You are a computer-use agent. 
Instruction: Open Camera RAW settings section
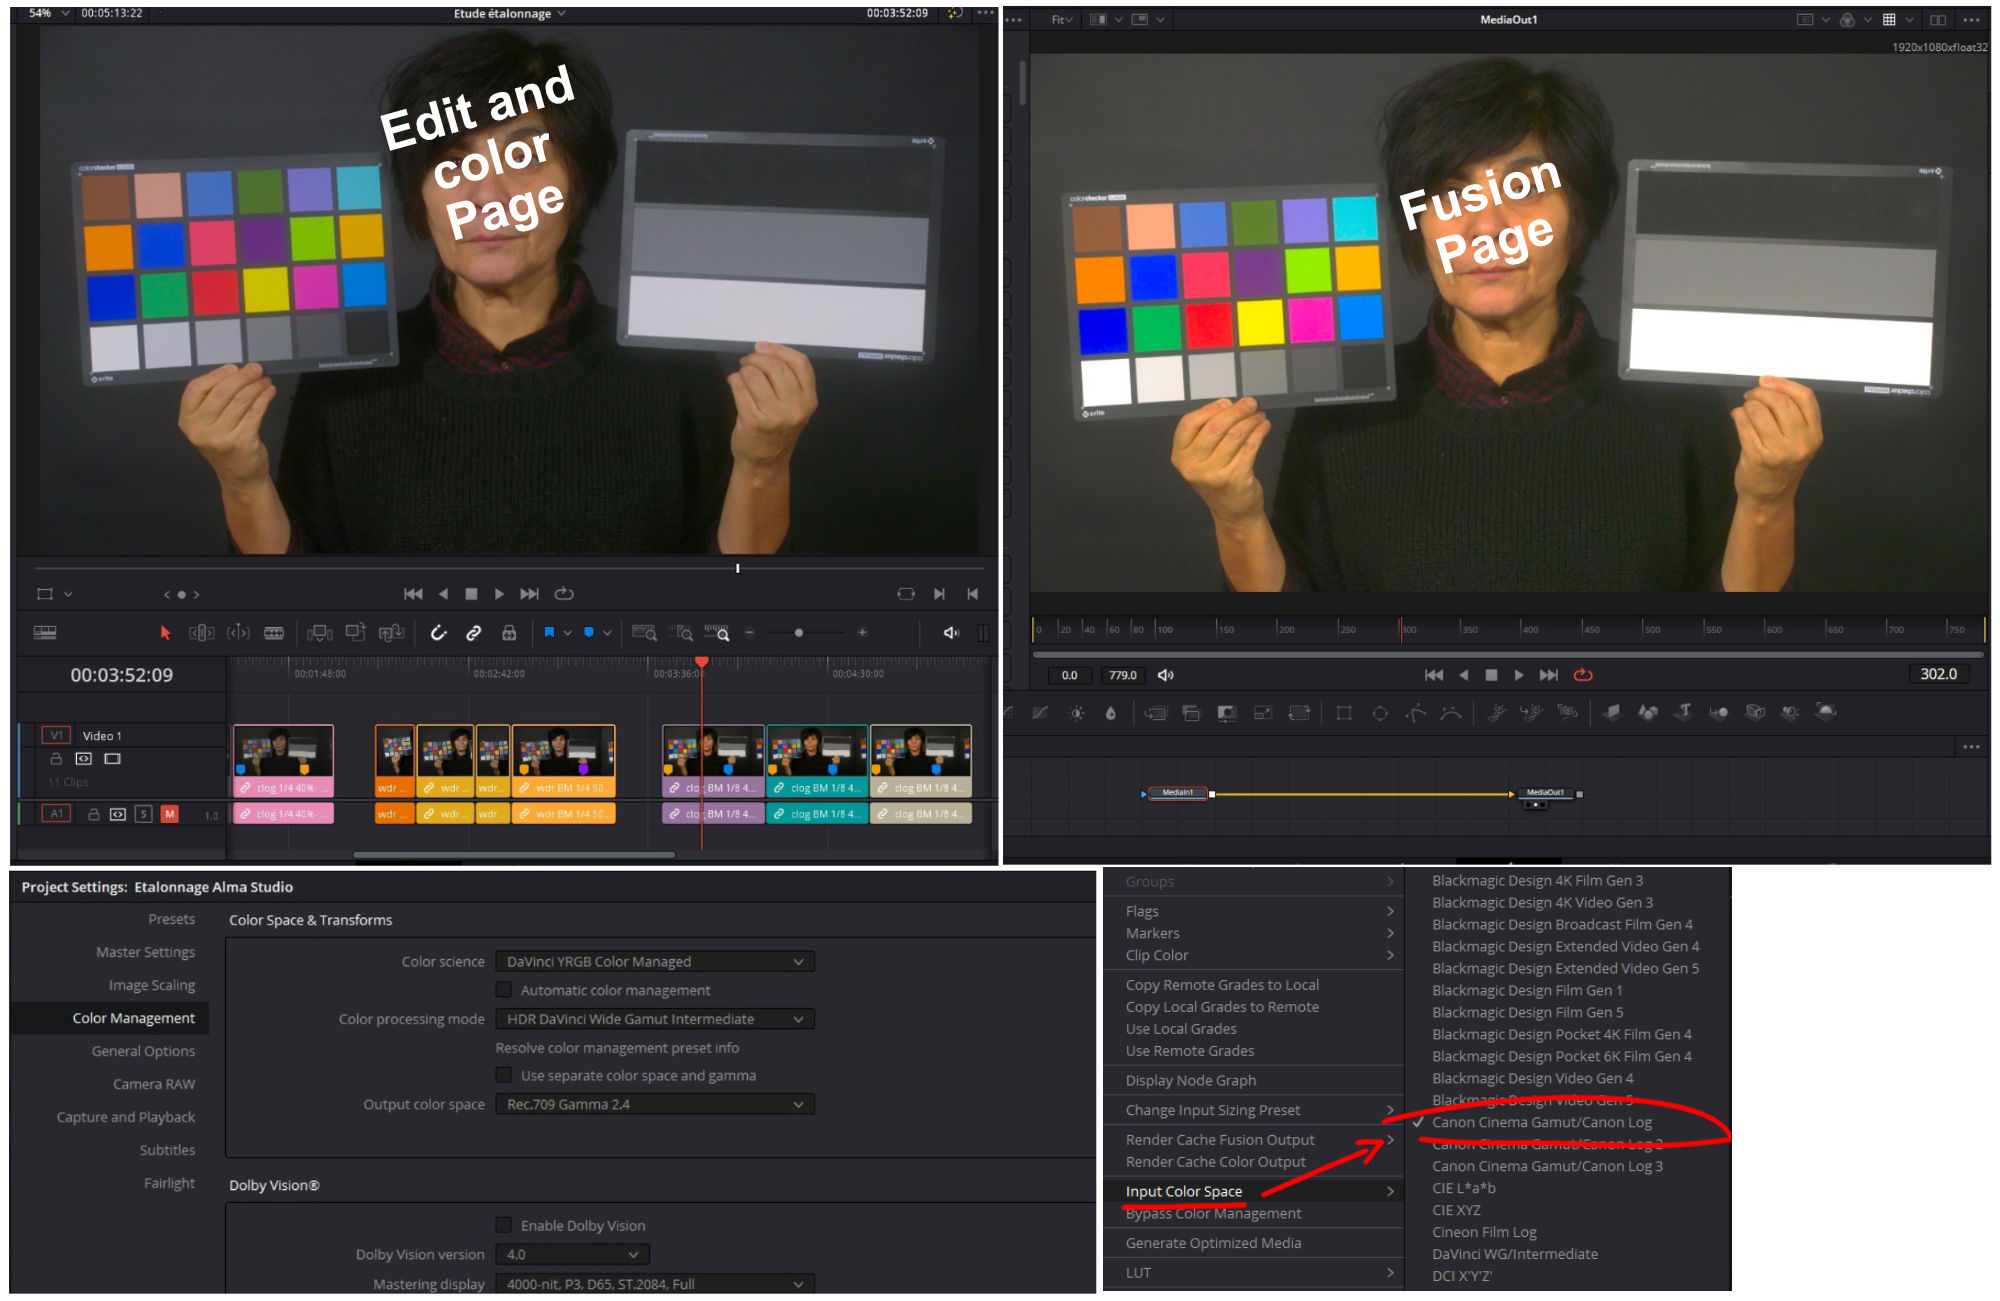point(153,1084)
